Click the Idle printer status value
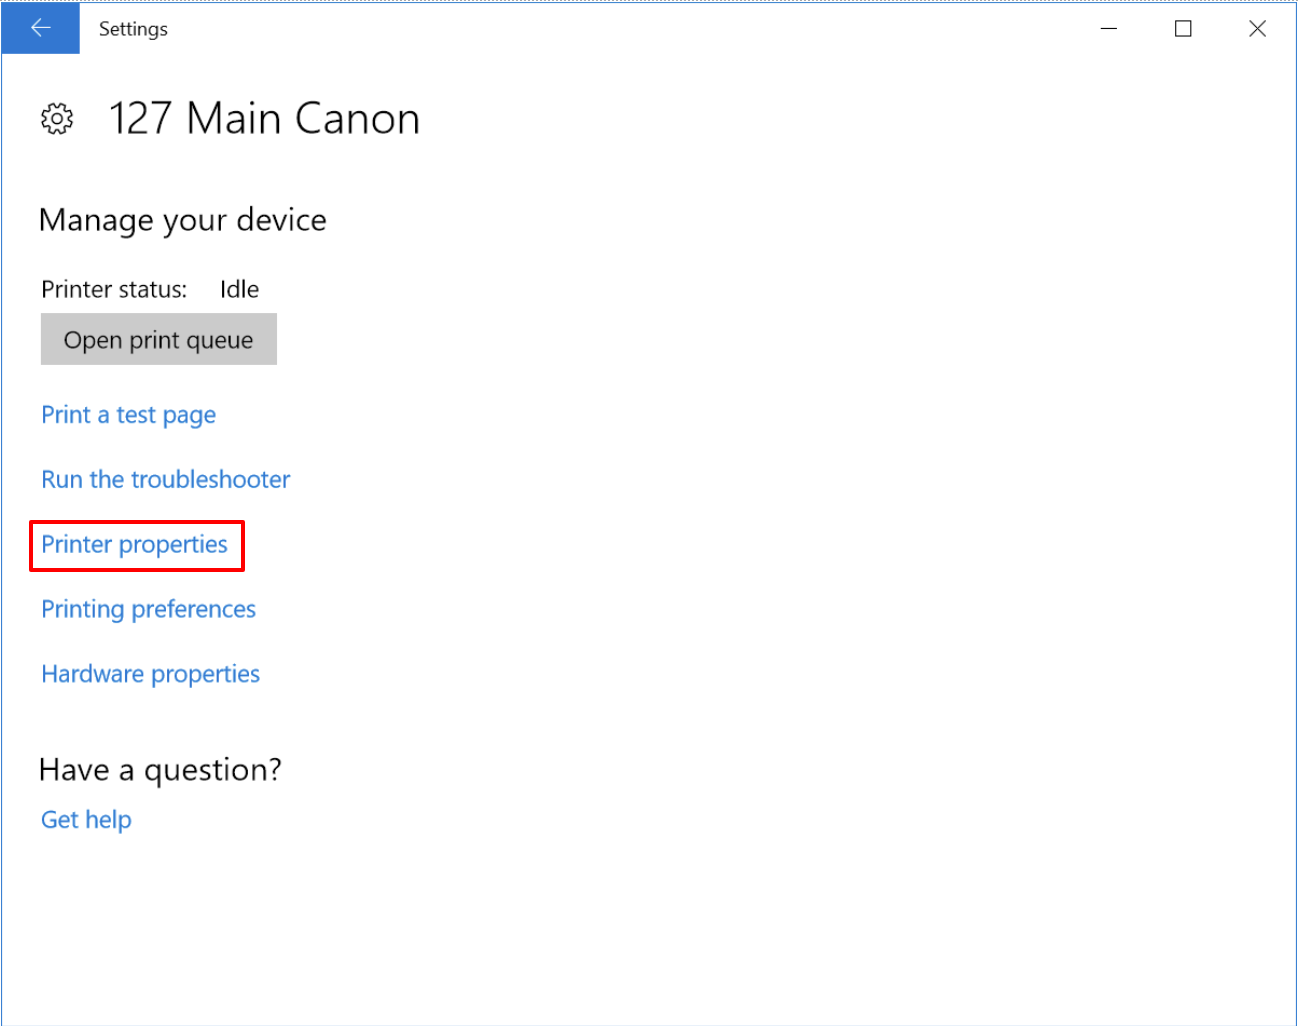 pos(240,290)
